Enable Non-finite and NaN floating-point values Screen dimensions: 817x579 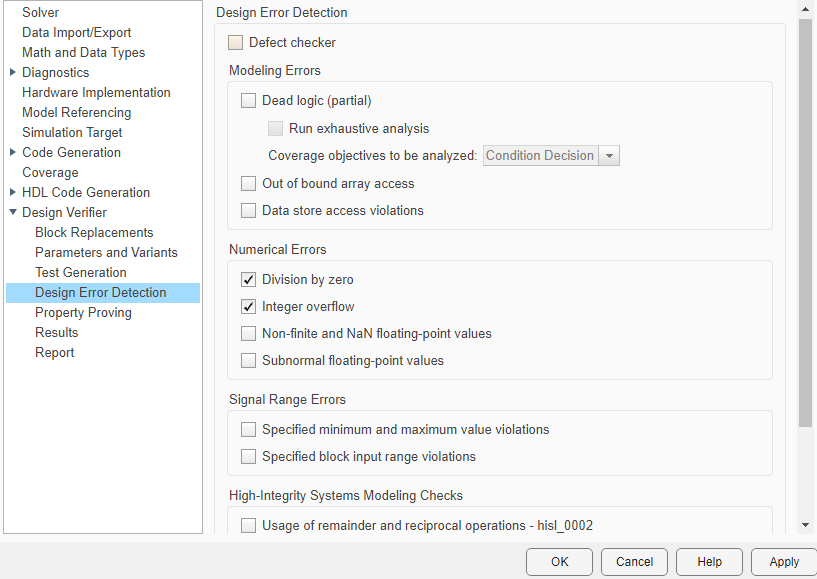pos(248,333)
